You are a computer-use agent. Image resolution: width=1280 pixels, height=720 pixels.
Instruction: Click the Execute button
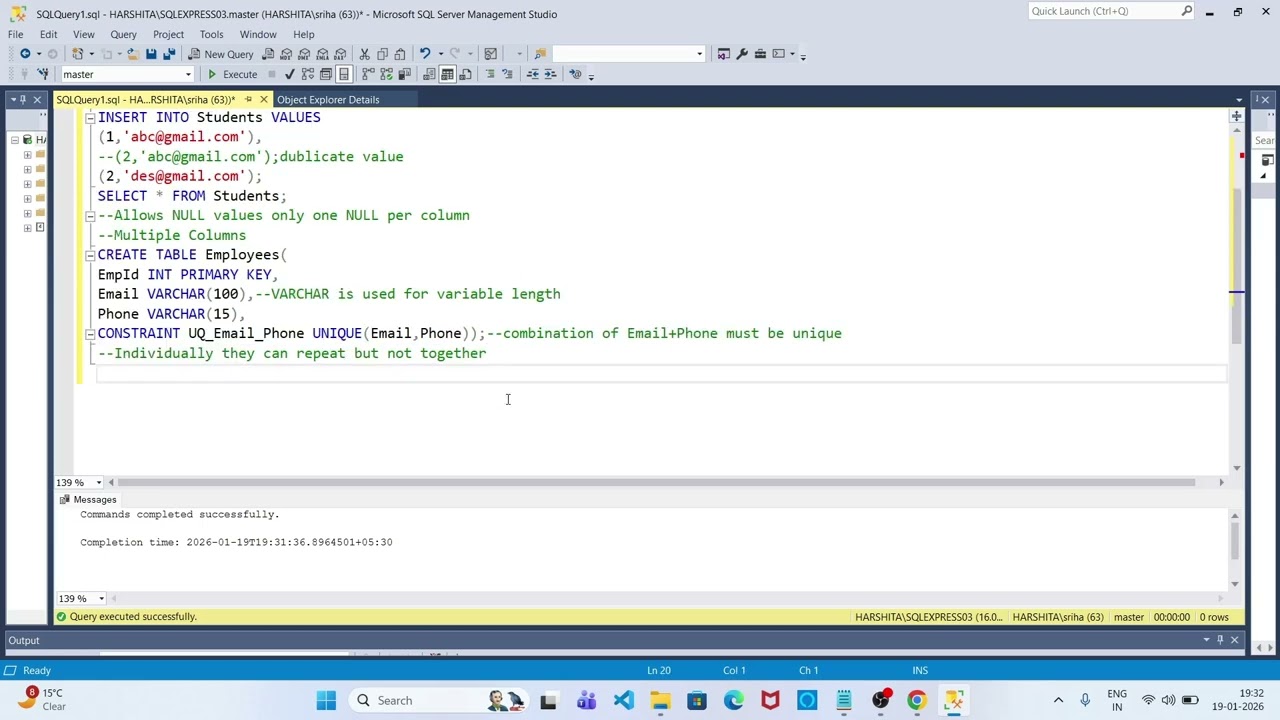tap(232, 74)
